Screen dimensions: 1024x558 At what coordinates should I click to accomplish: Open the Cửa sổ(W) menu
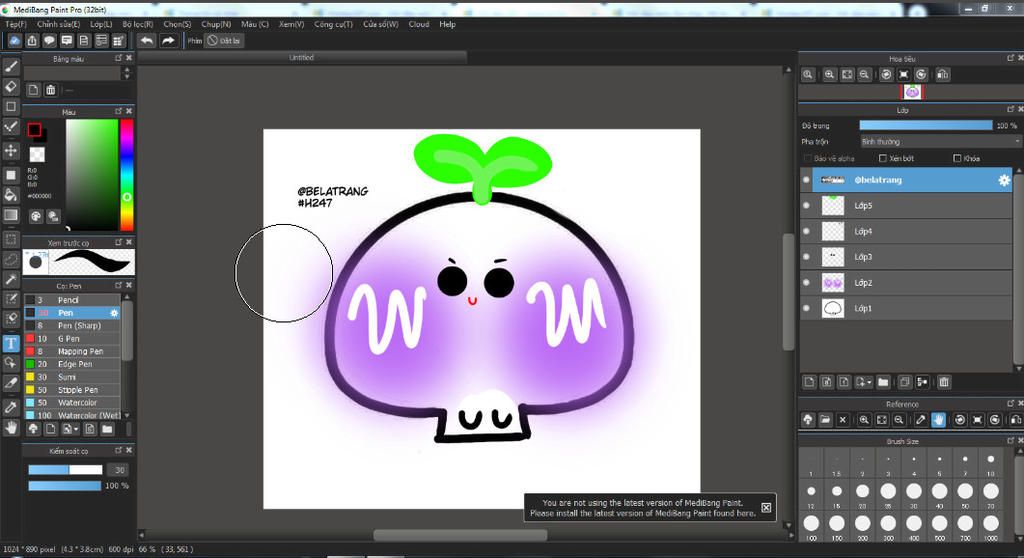(380, 24)
